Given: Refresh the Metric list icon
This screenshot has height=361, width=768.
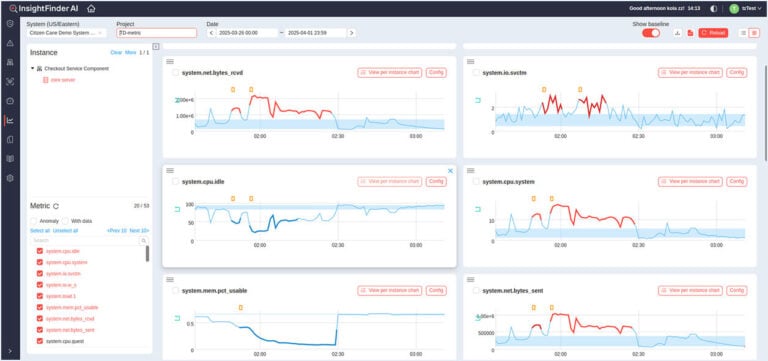Looking at the screenshot, I should click(56, 206).
